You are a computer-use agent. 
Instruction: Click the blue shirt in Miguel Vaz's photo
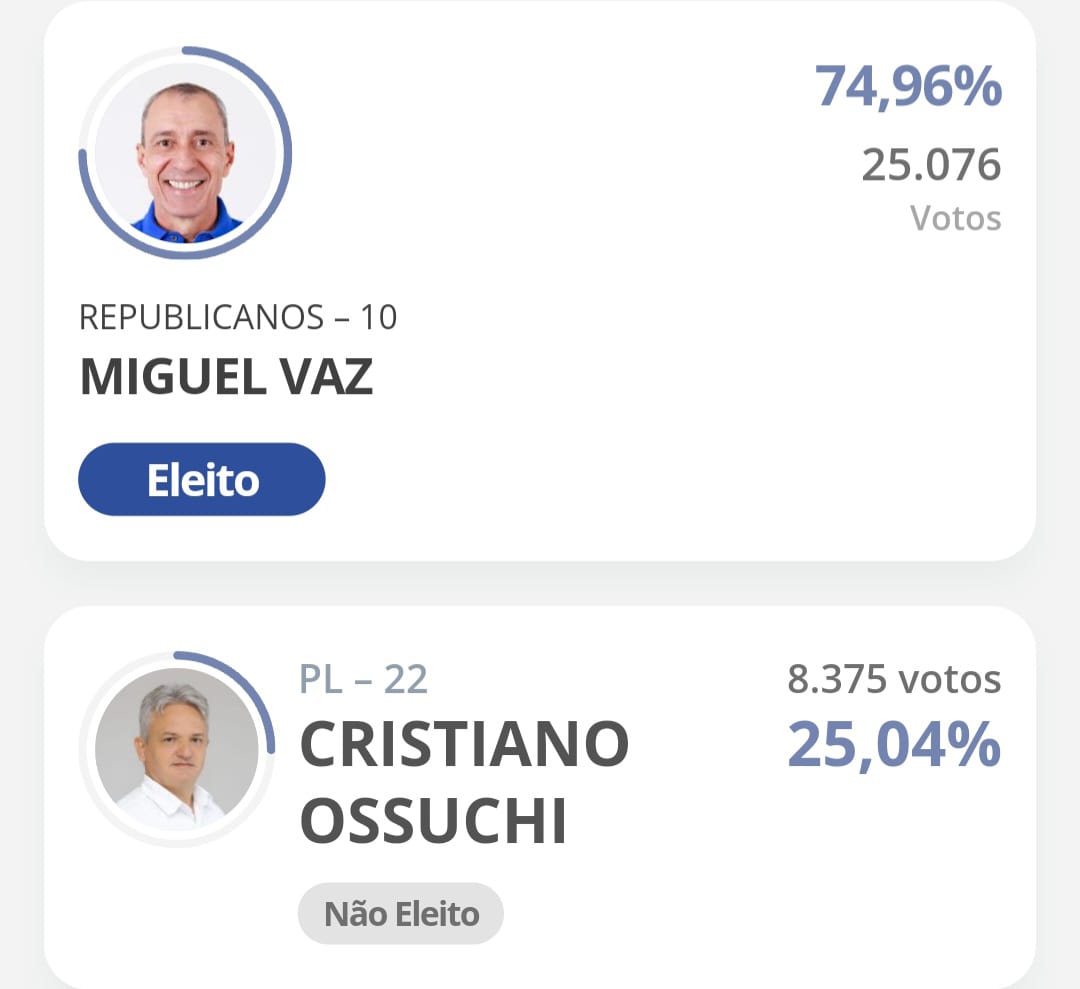click(x=185, y=224)
